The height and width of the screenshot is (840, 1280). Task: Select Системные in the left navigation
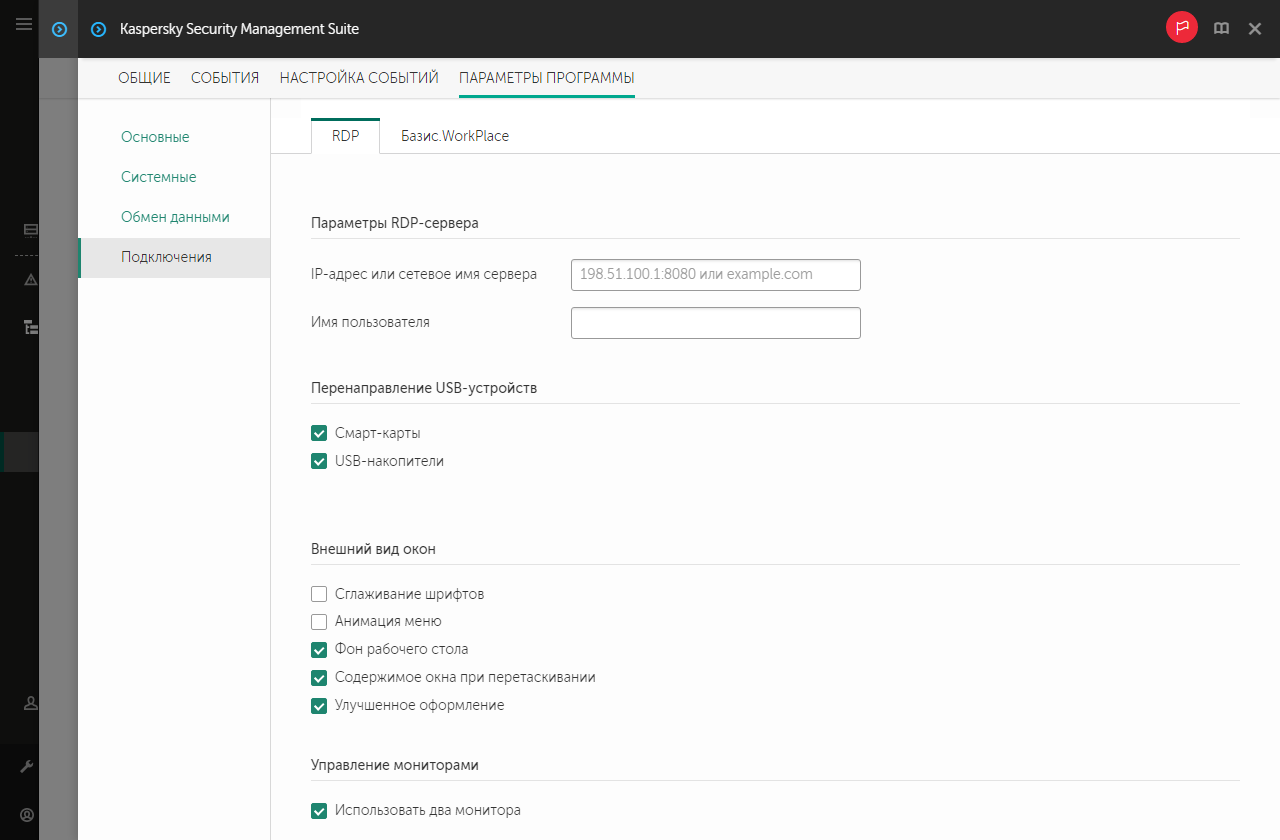click(158, 177)
